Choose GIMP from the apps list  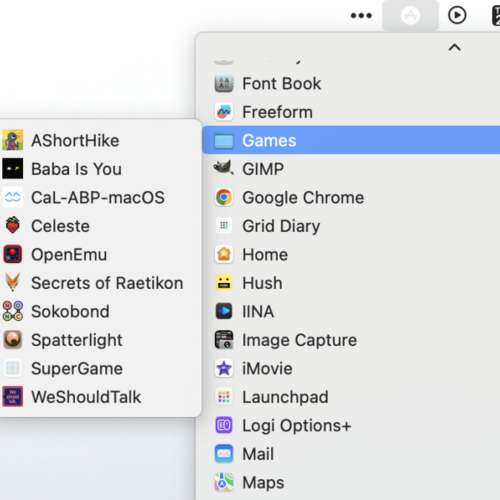(351, 169)
